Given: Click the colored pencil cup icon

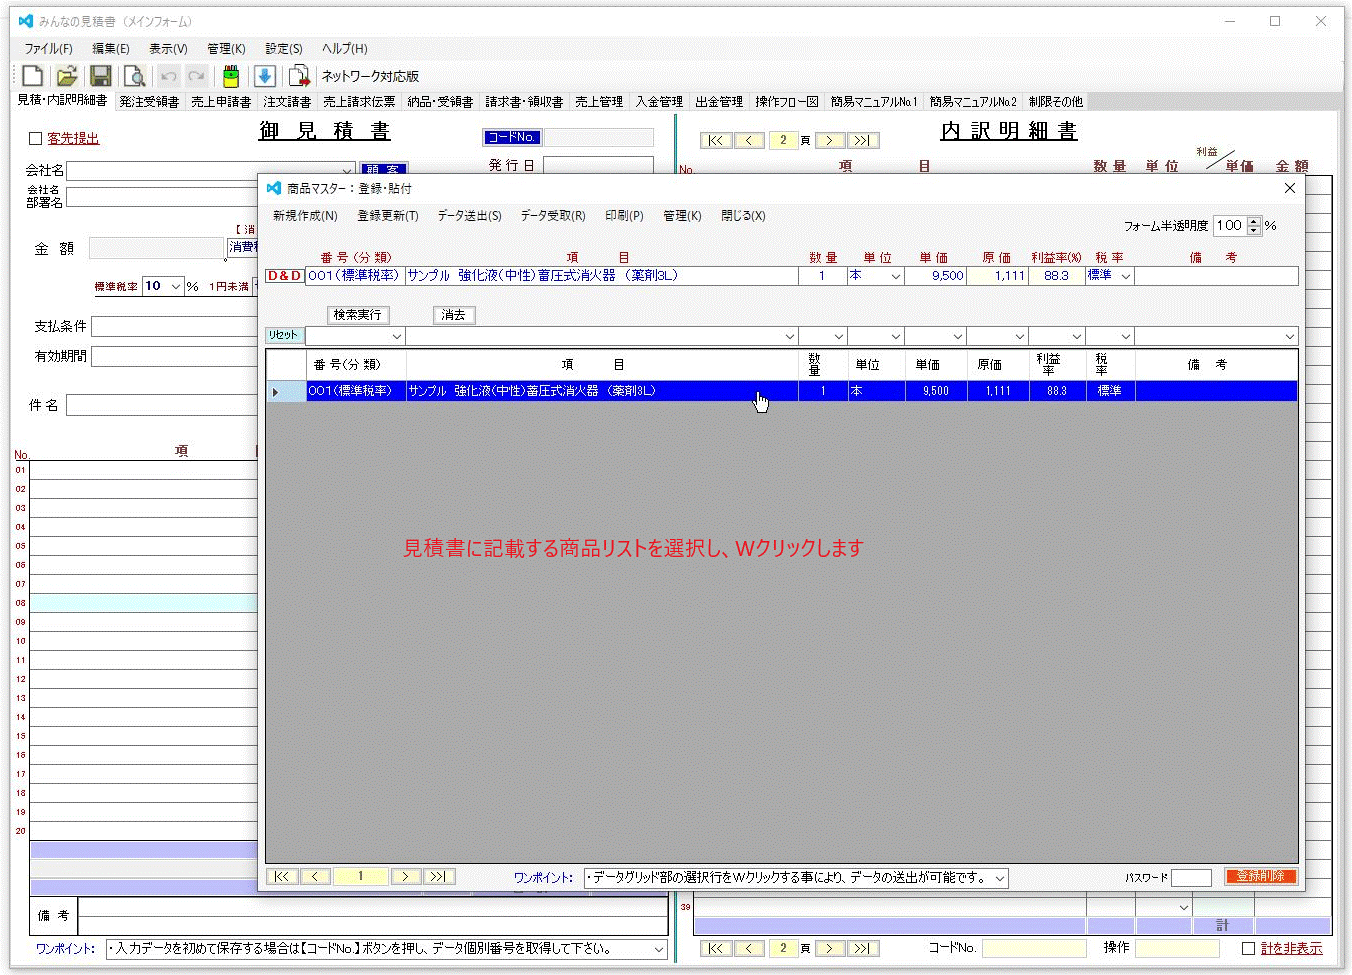Looking at the screenshot, I should 231,76.
